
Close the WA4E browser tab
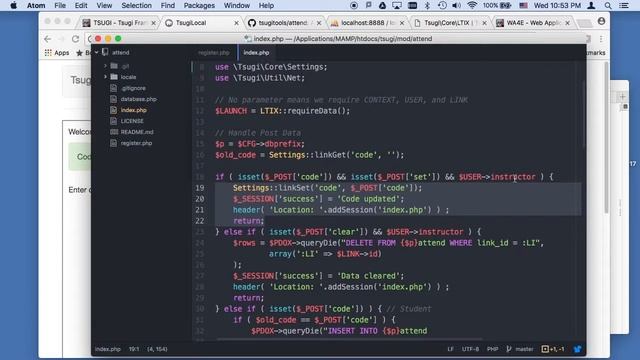[x=567, y=23]
